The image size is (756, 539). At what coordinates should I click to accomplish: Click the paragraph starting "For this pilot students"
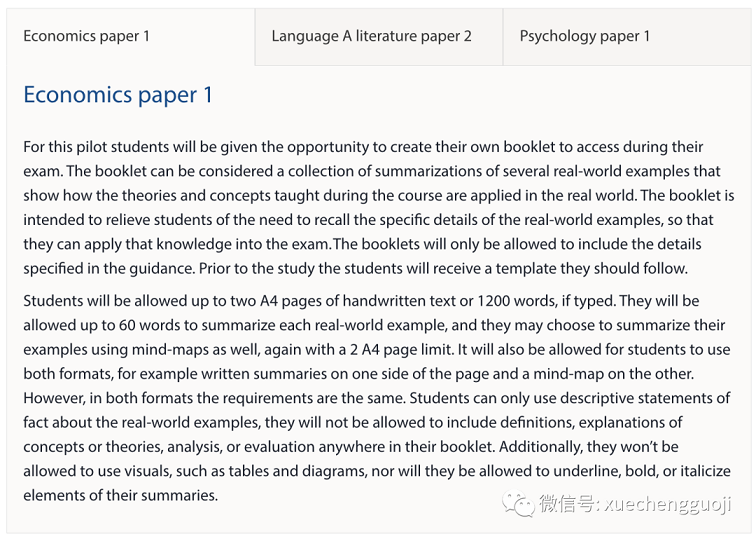click(378, 207)
